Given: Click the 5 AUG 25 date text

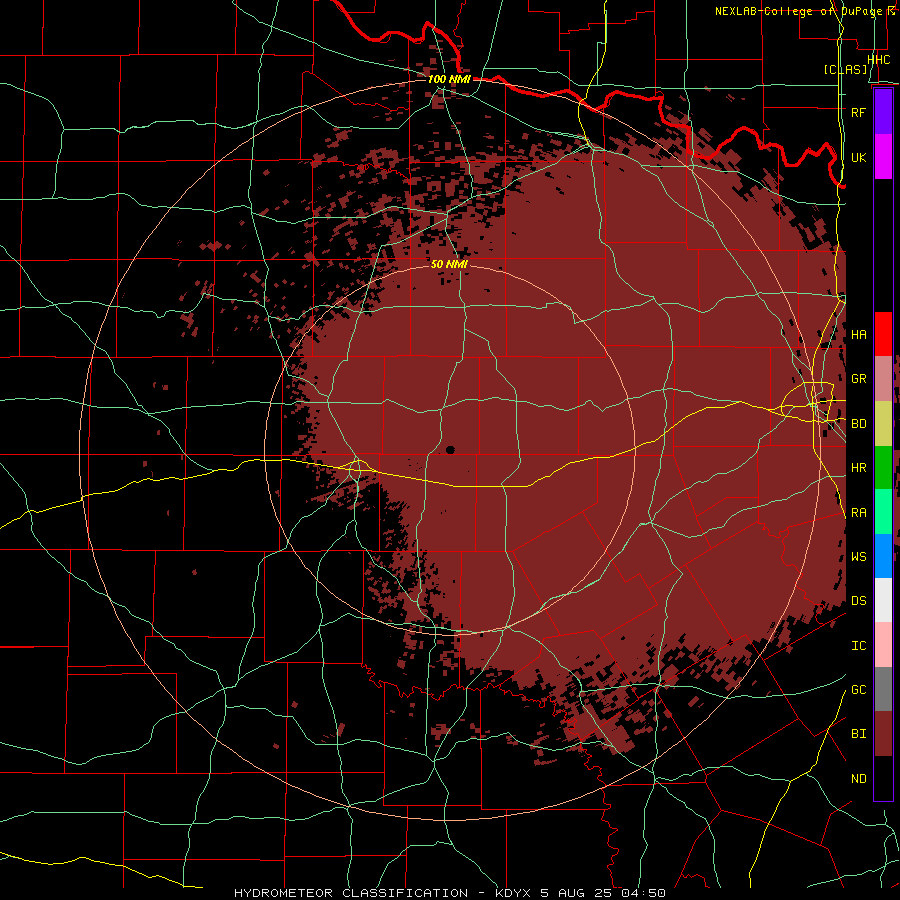Looking at the screenshot, I should pos(577,893).
